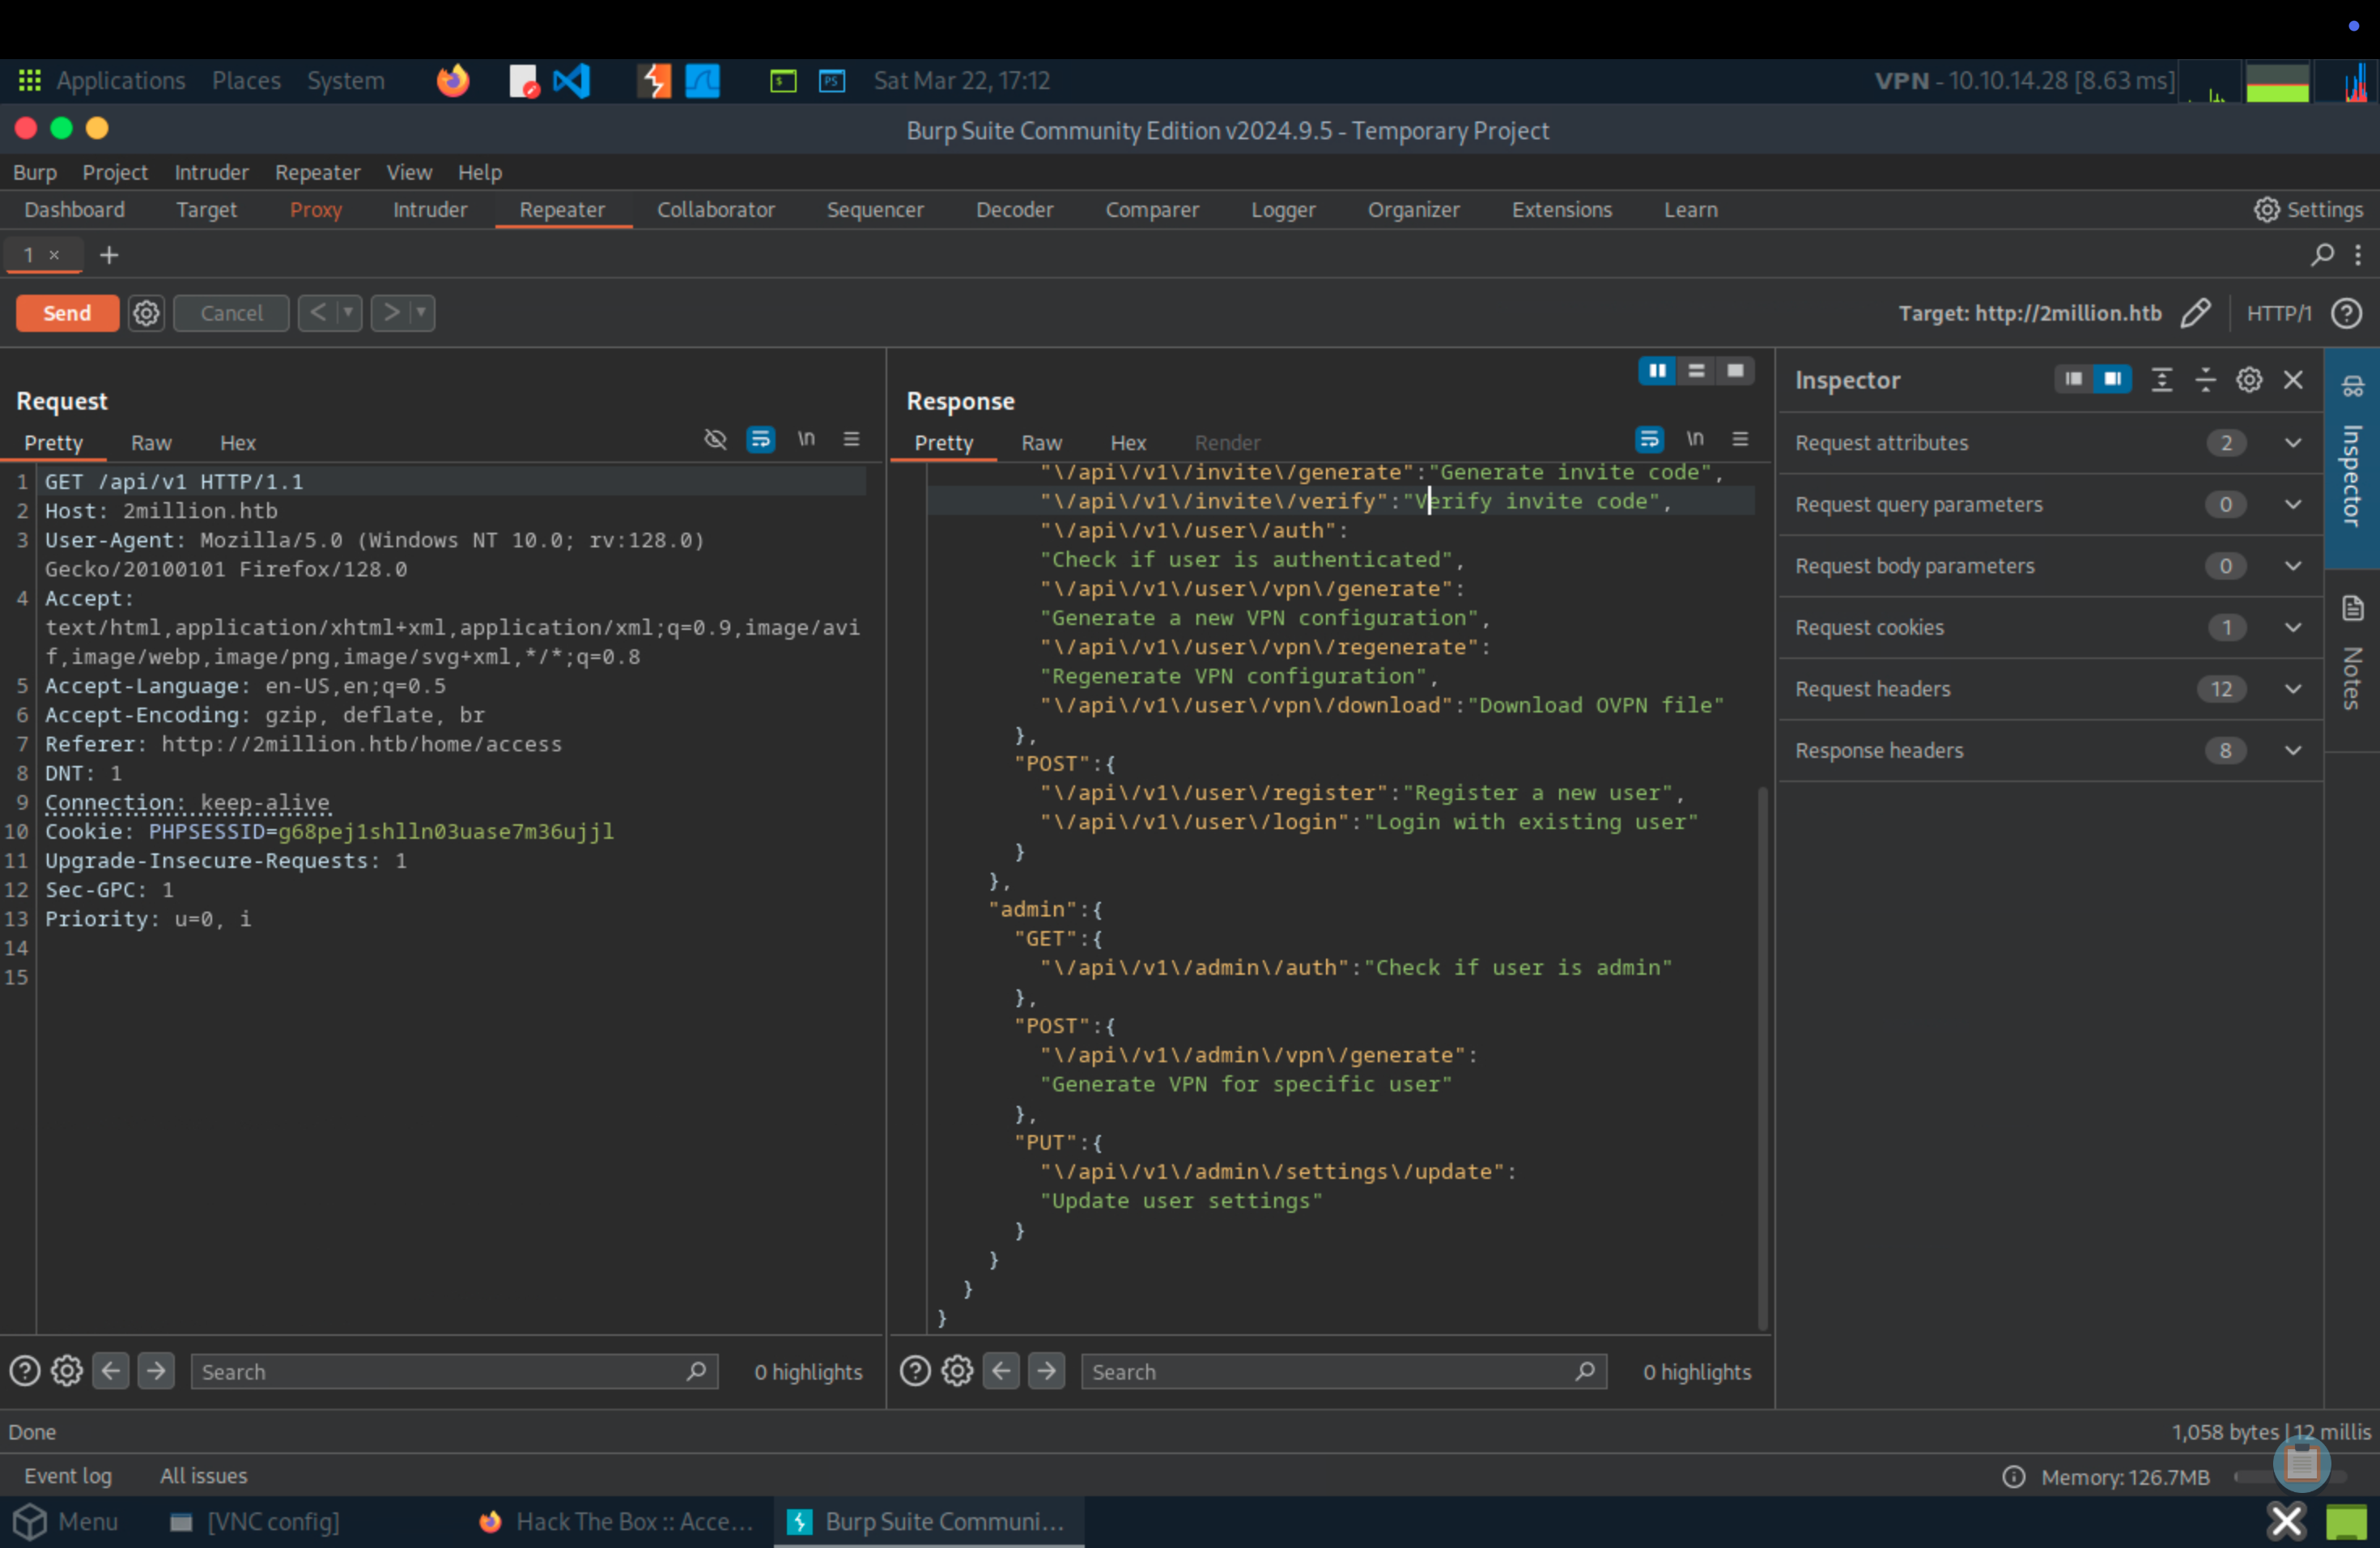
Task: Go to next match in Response search
Action: 1046,1371
